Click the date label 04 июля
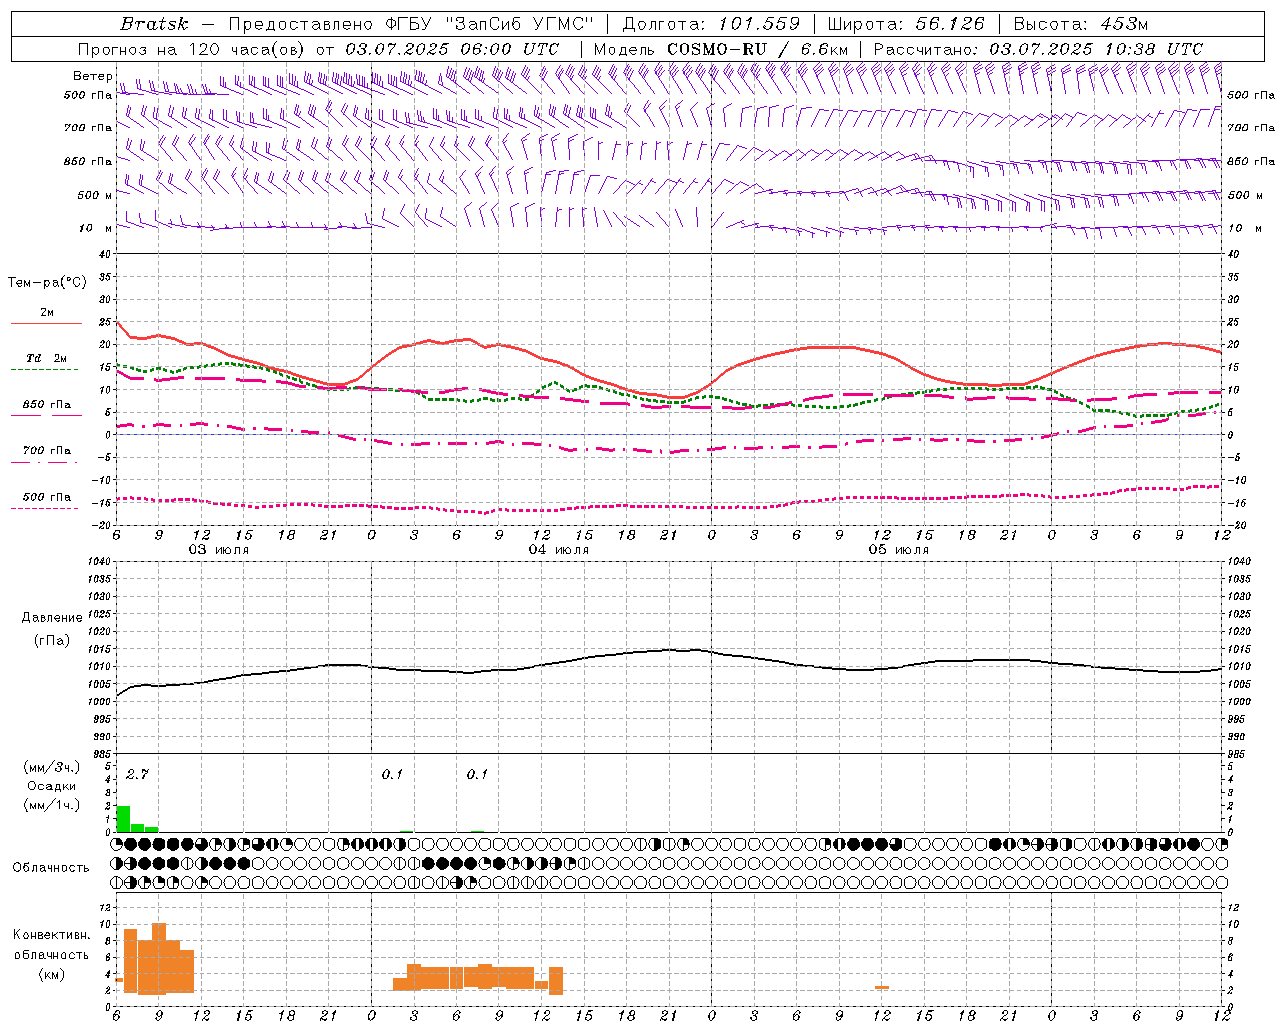The width and height of the screenshot is (1280, 1024). 559,550
